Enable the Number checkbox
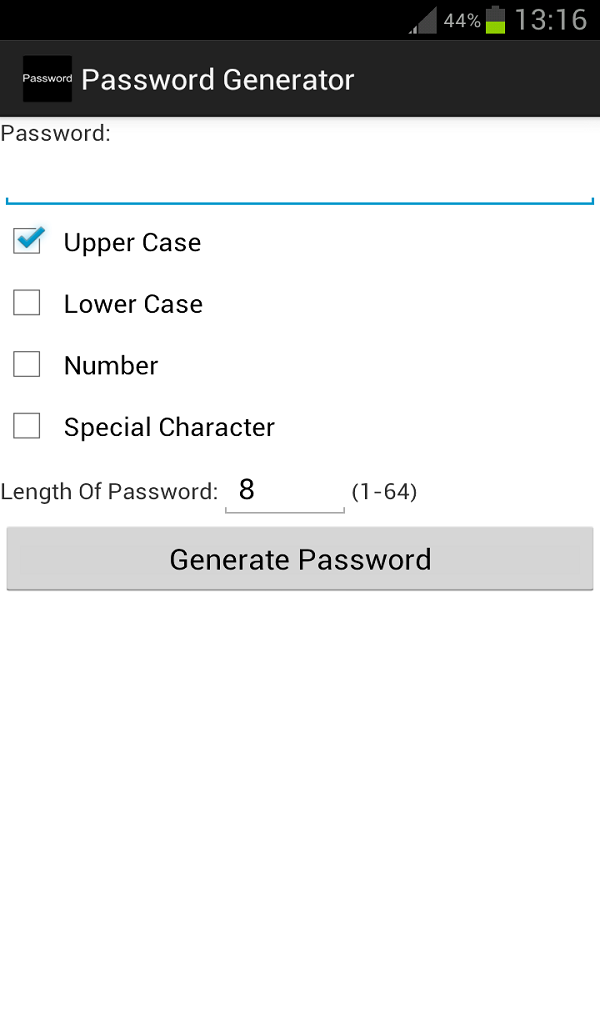 pyautogui.click(x=26, y=364)
